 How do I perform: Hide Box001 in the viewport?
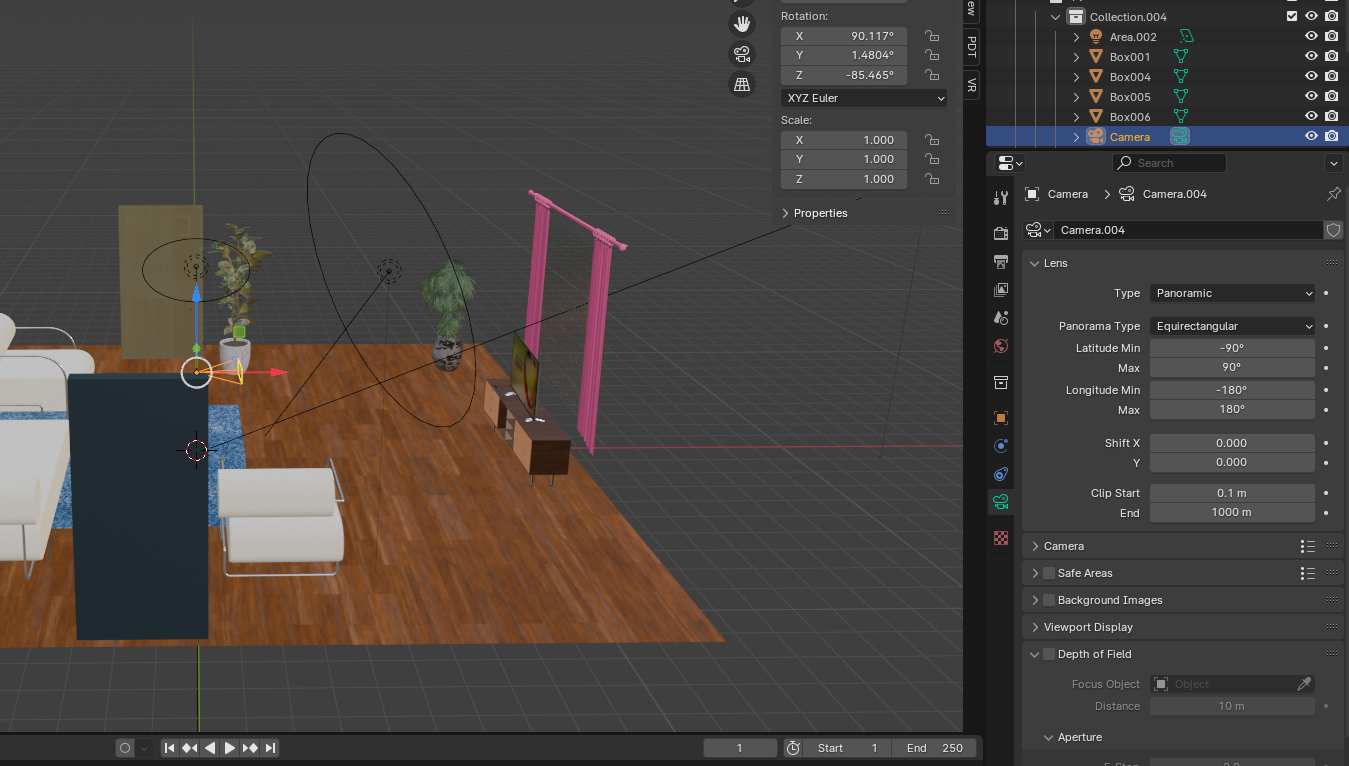click(1311, 57)
